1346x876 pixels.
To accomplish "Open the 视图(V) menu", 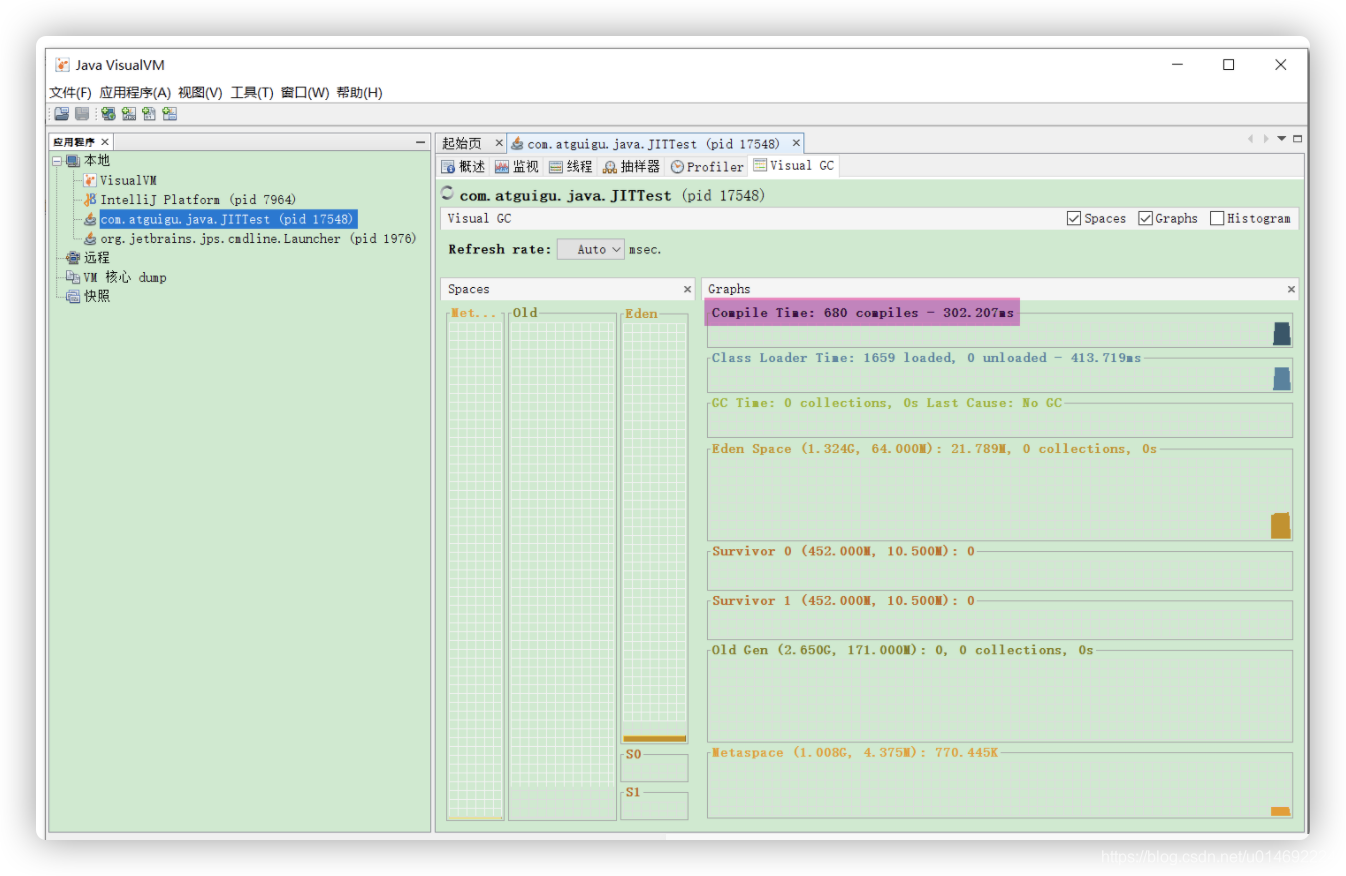I will [x=200, y=93].
